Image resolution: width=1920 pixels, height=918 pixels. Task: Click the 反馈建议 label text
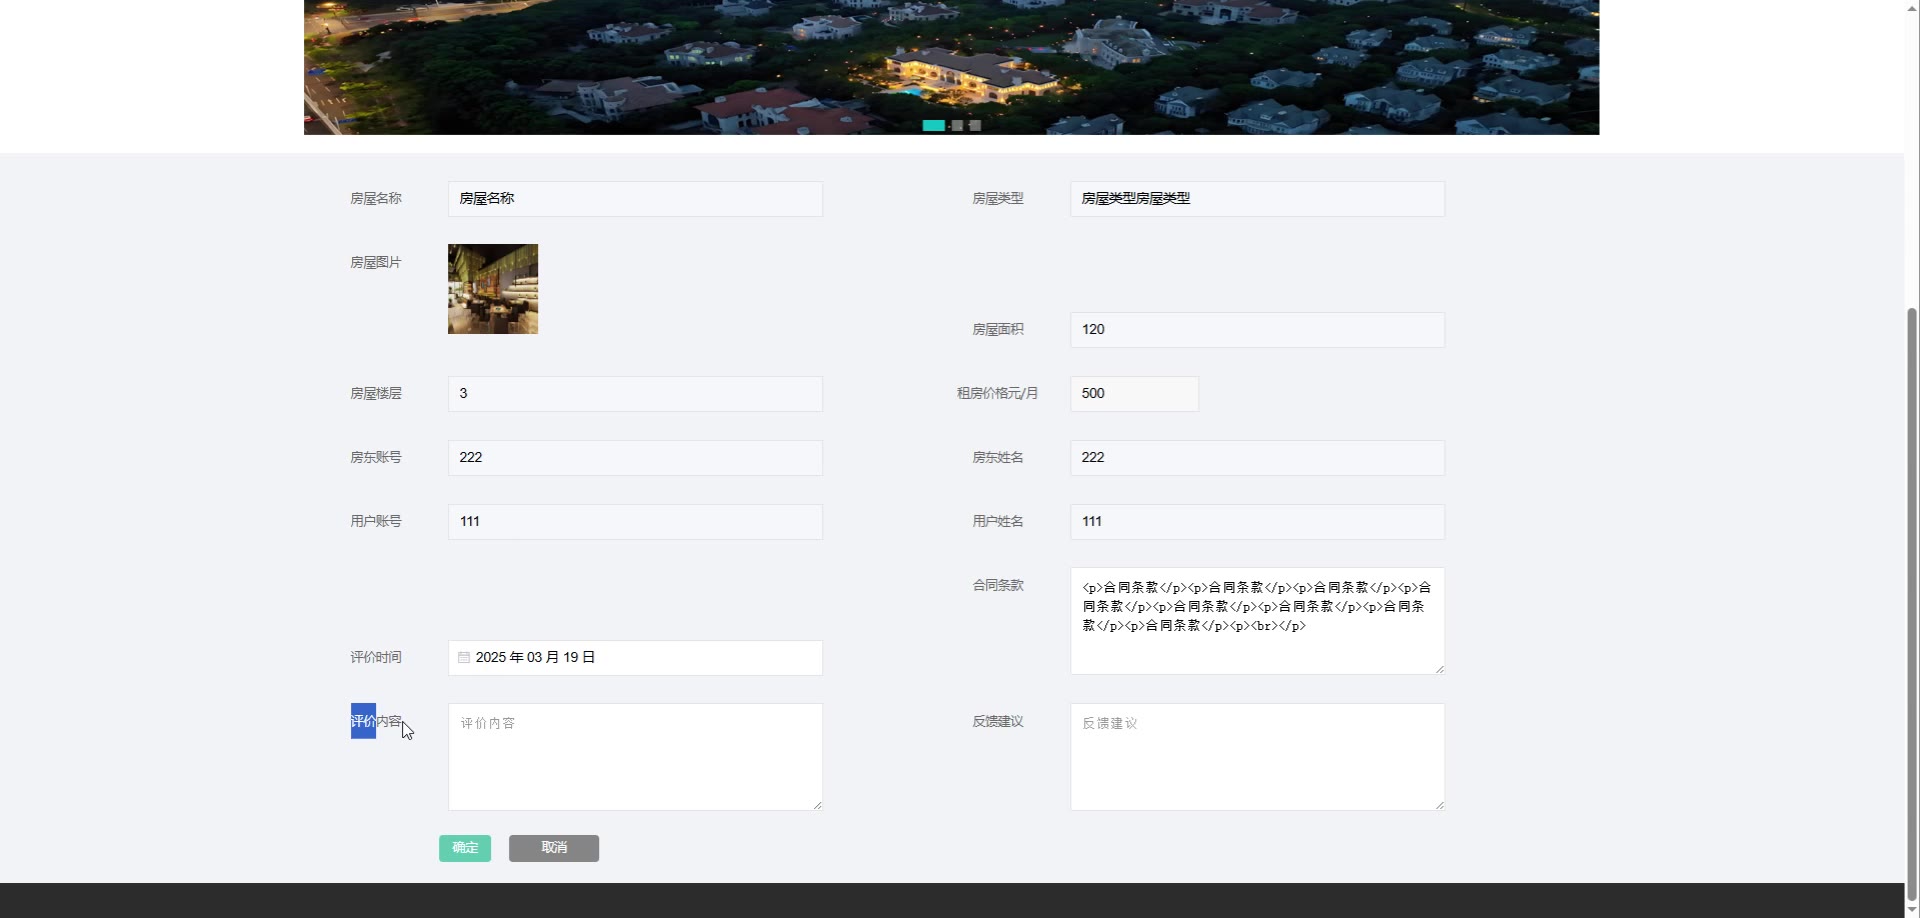point(998,722)
